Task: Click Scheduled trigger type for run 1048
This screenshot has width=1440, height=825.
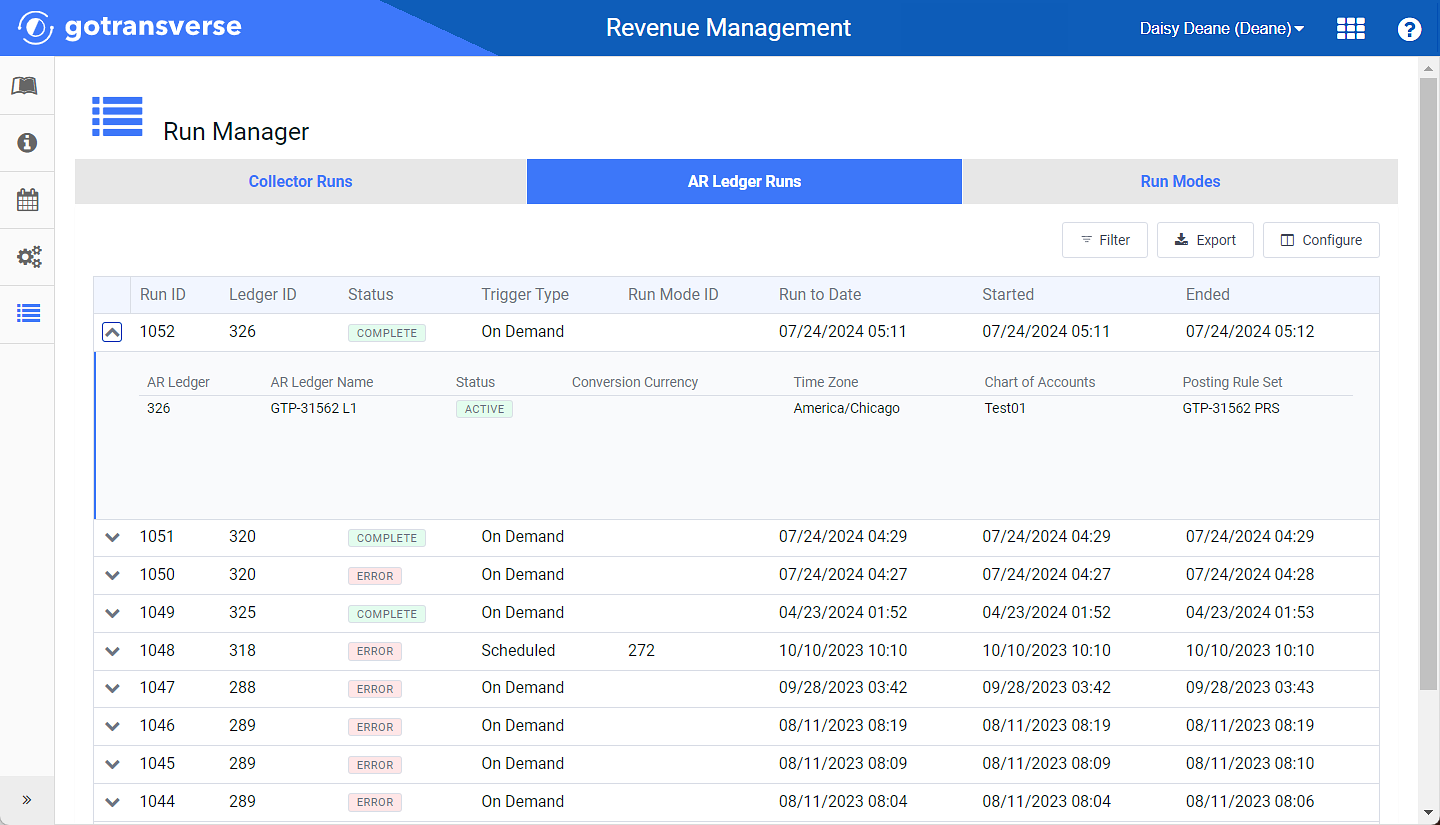Action: (518, 650)
